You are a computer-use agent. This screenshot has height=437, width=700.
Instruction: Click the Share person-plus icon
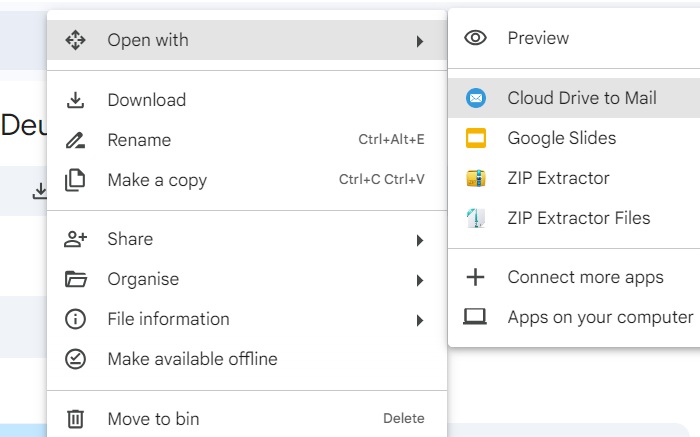coord(75,239)
